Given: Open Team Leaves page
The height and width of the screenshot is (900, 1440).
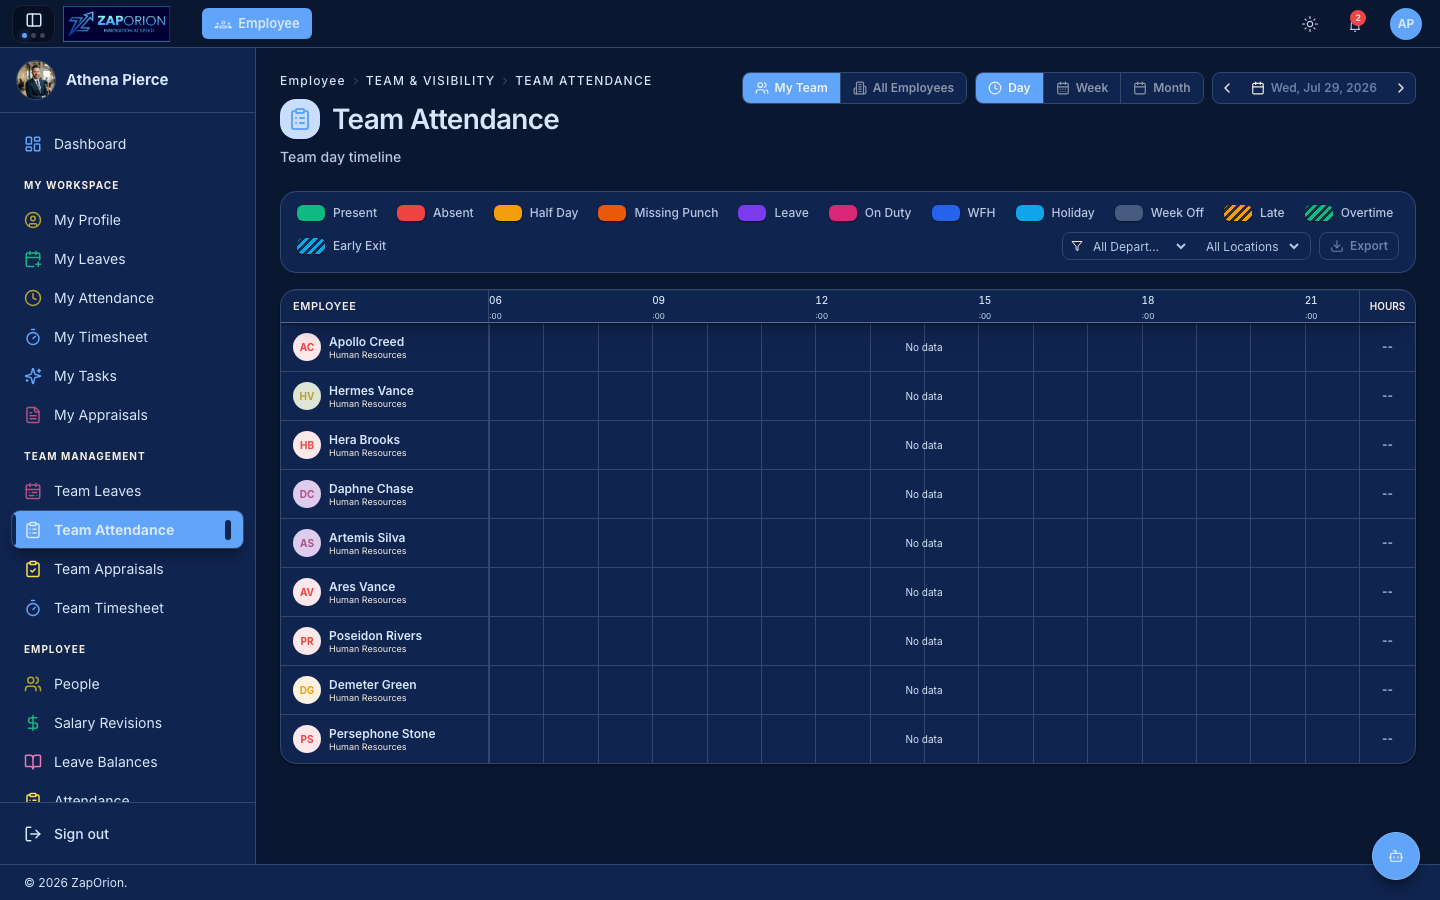Looking at the screenshot, I should (x=128, y=491).
